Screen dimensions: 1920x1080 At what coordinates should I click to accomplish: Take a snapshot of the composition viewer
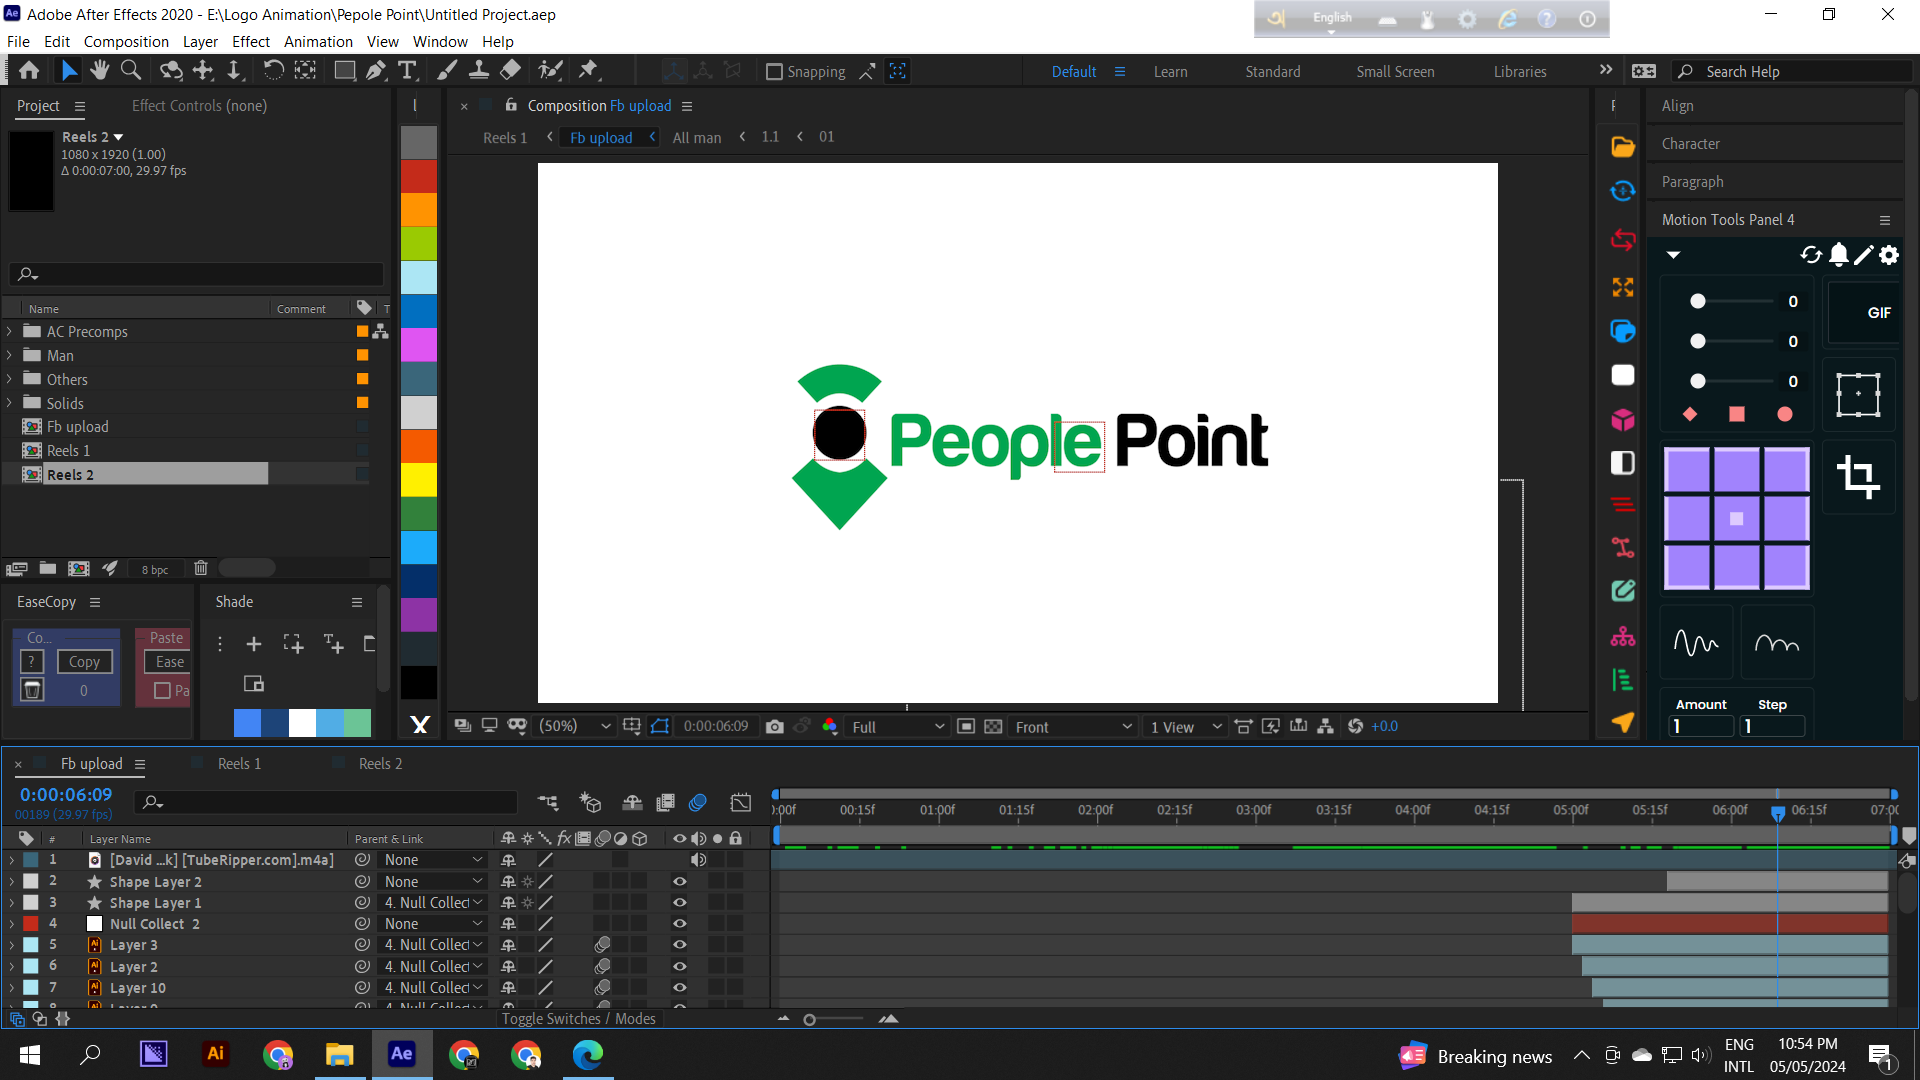[x=775, y=726]
